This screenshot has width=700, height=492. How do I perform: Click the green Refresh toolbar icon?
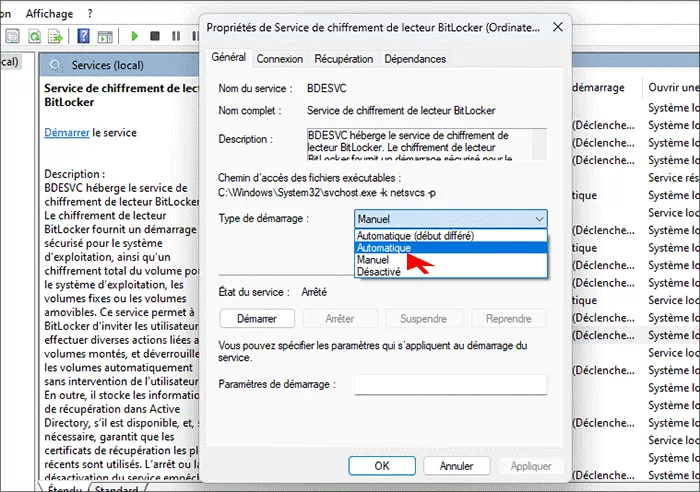(34, 36)
